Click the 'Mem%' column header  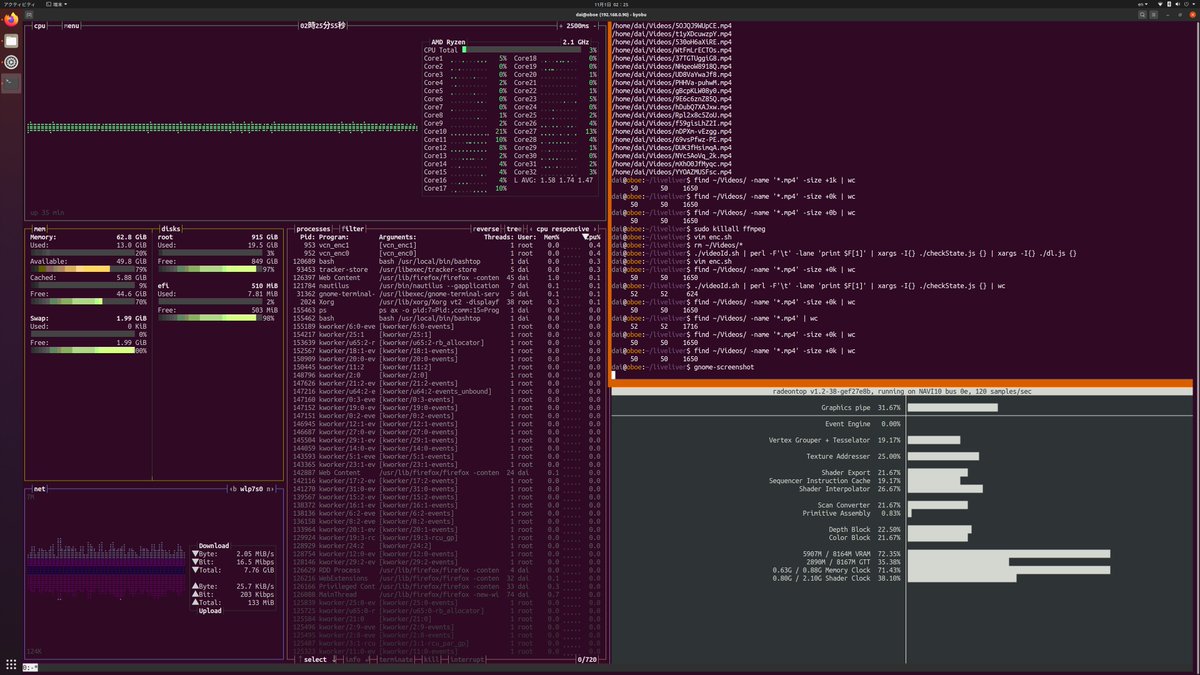tap(550, 237)
